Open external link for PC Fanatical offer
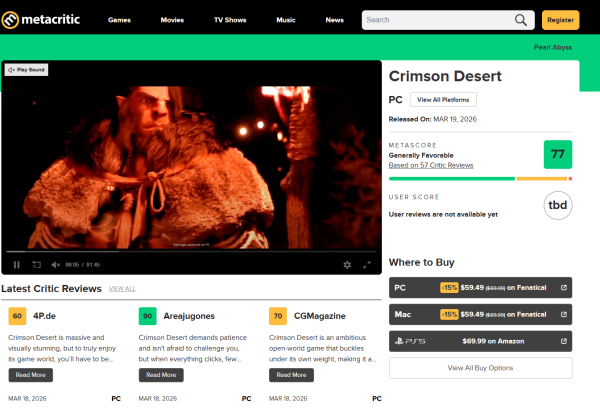 pyautogui.click(x=564, y=288)
